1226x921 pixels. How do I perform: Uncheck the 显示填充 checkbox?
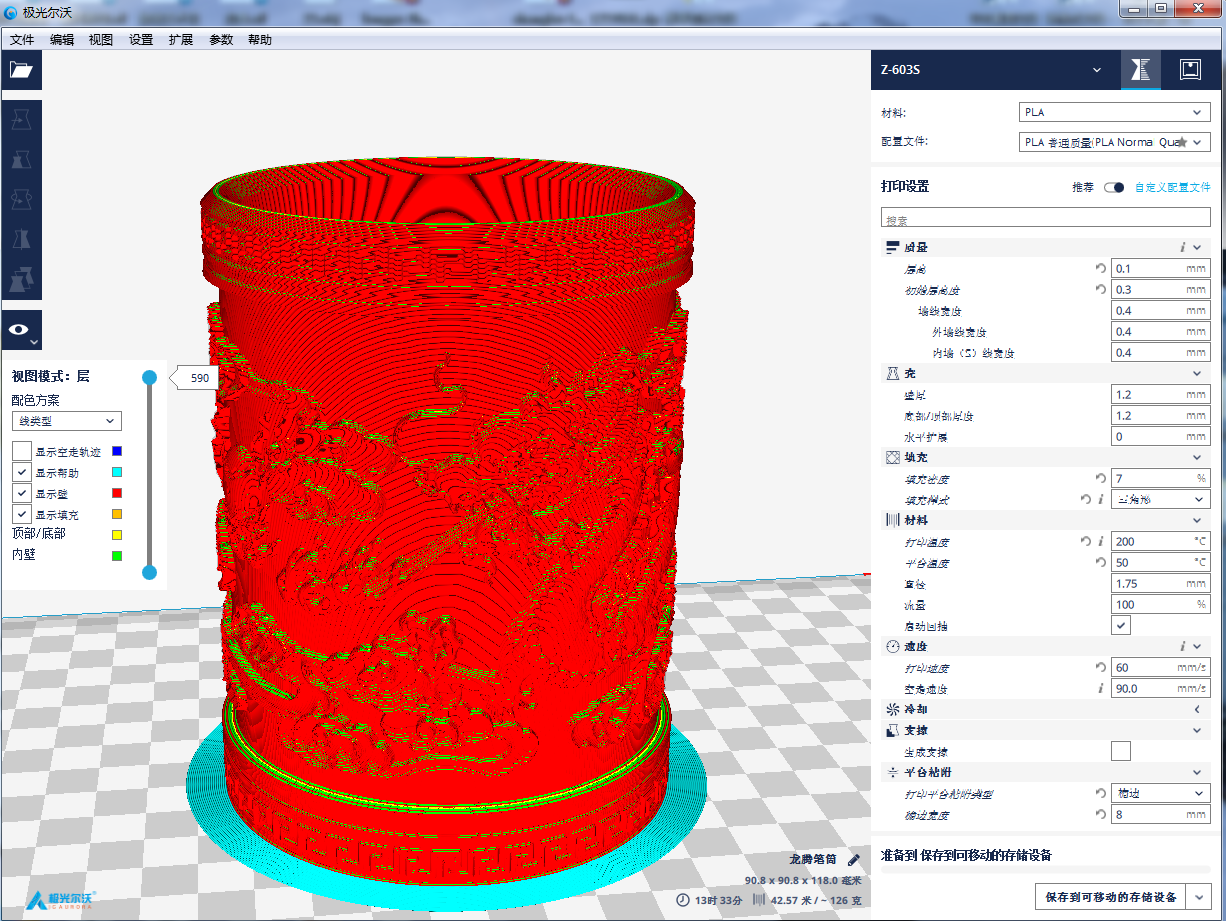click(x=22, y=514)
